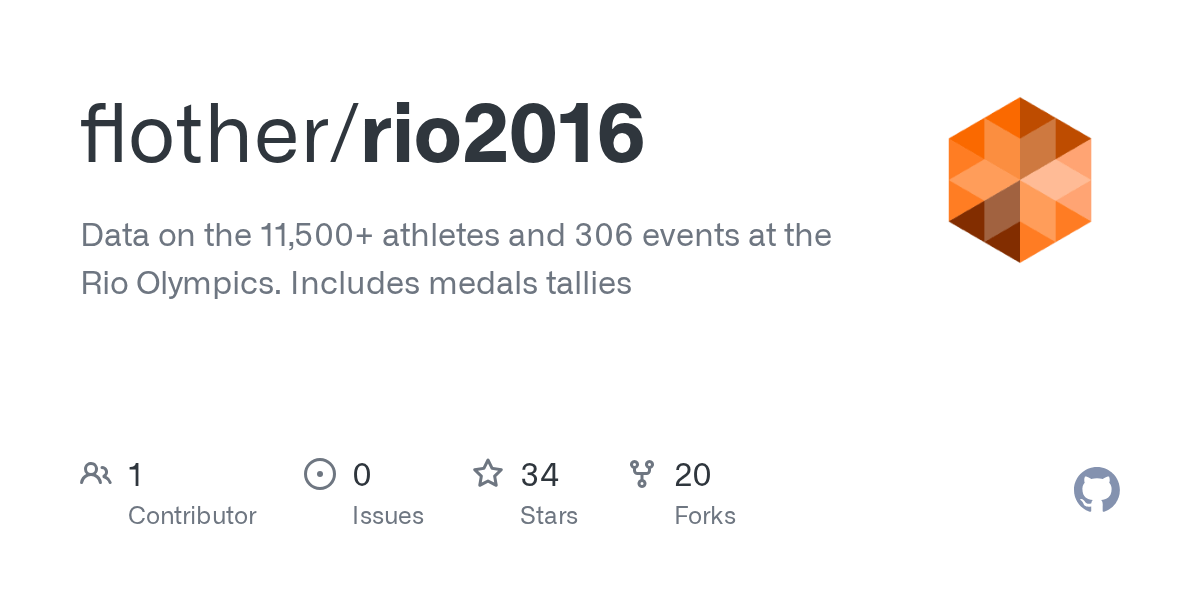Click the star icon
Screen dimensions: 1200x600
click(x=488, y=474)
